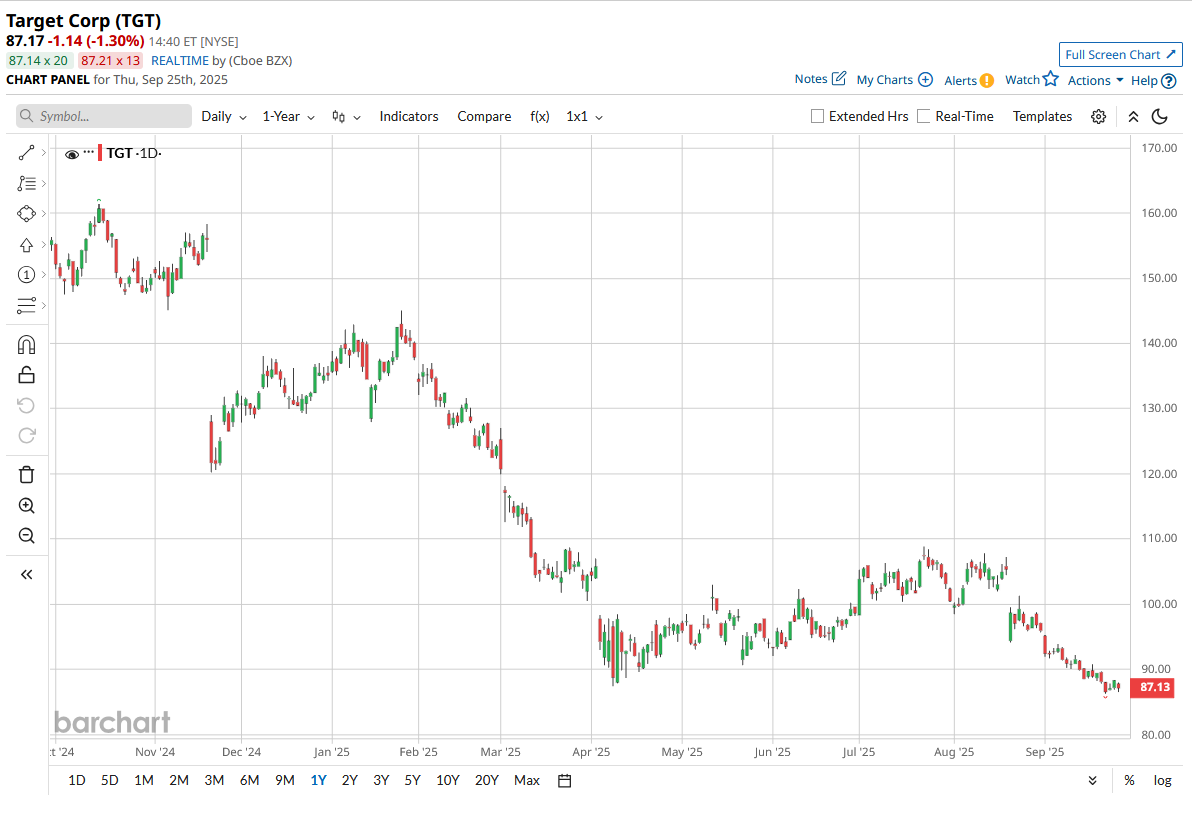Open the Actions dropdown menu
This screenshot has height=817, width=1192.
pos(1095,80)
